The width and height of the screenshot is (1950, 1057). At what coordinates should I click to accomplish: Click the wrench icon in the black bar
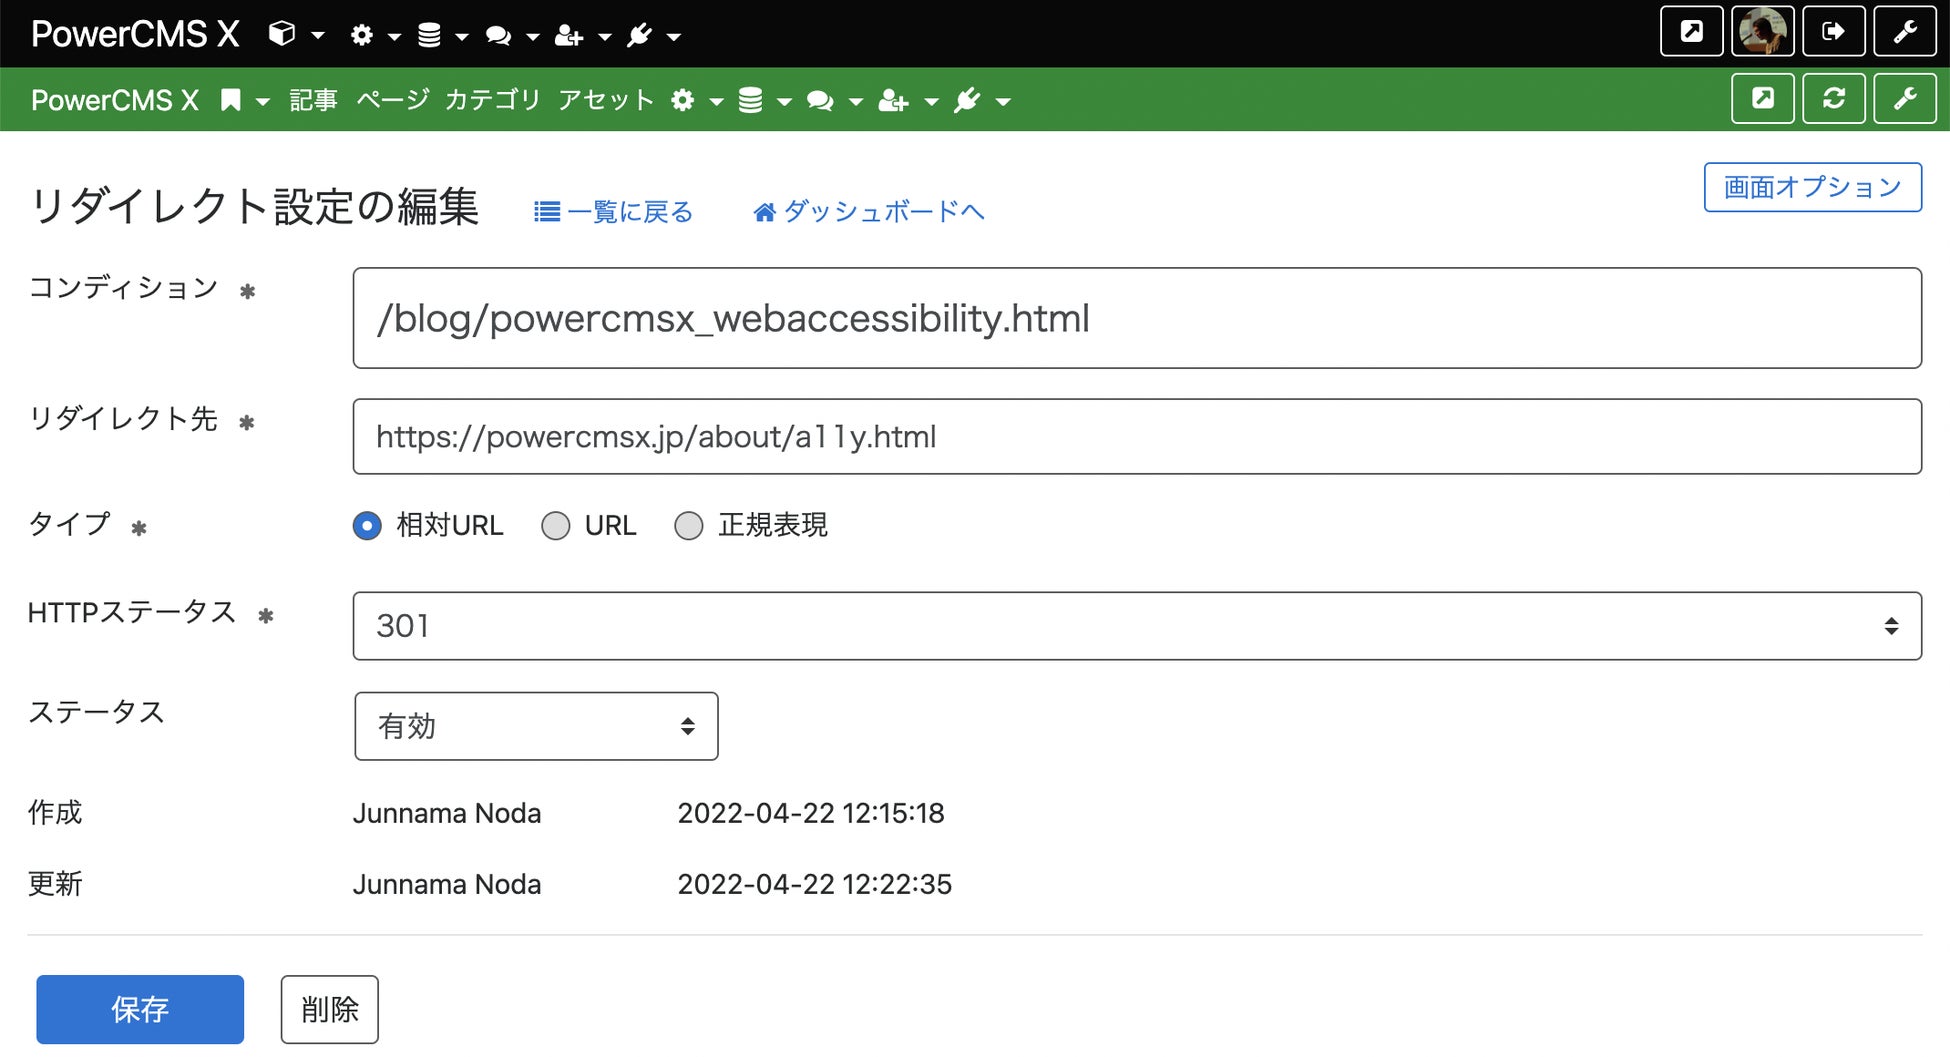pos(1904,32)
